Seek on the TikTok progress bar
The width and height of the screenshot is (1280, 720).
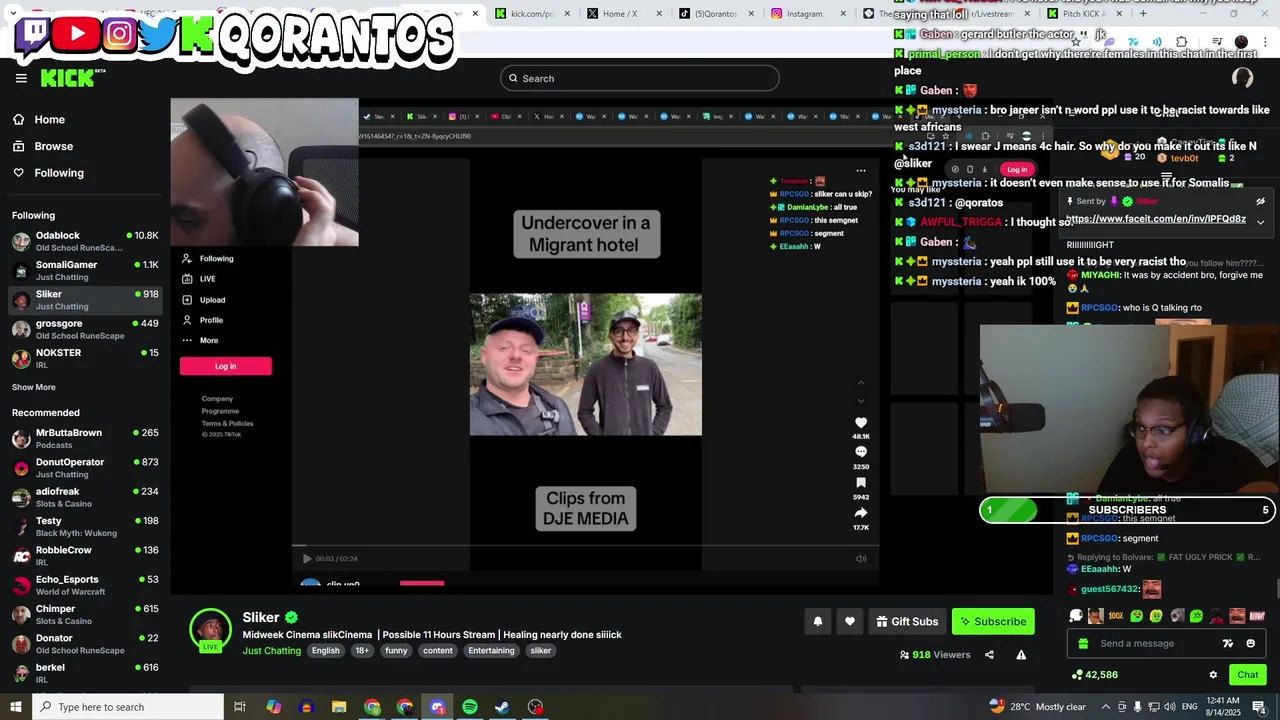[x=585, y=547]
